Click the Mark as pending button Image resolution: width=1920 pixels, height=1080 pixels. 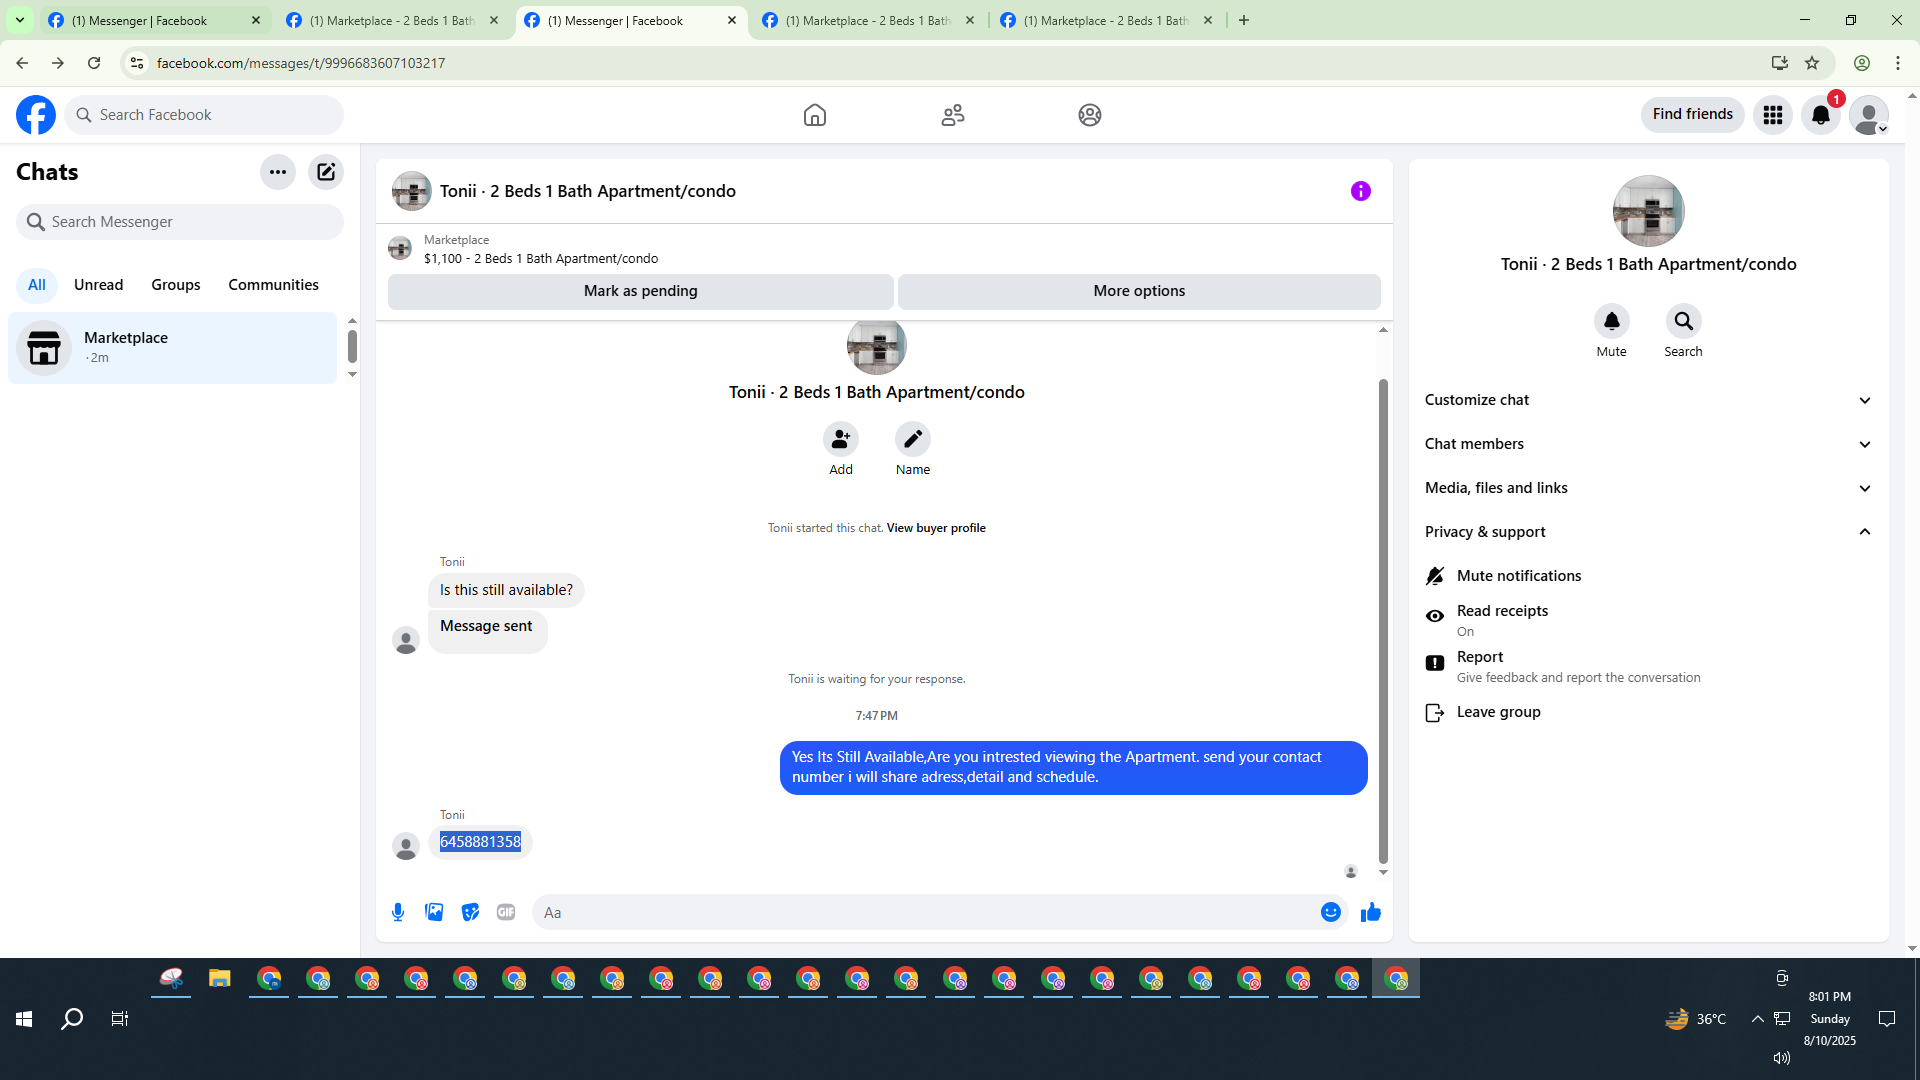[x=640, y=291]
